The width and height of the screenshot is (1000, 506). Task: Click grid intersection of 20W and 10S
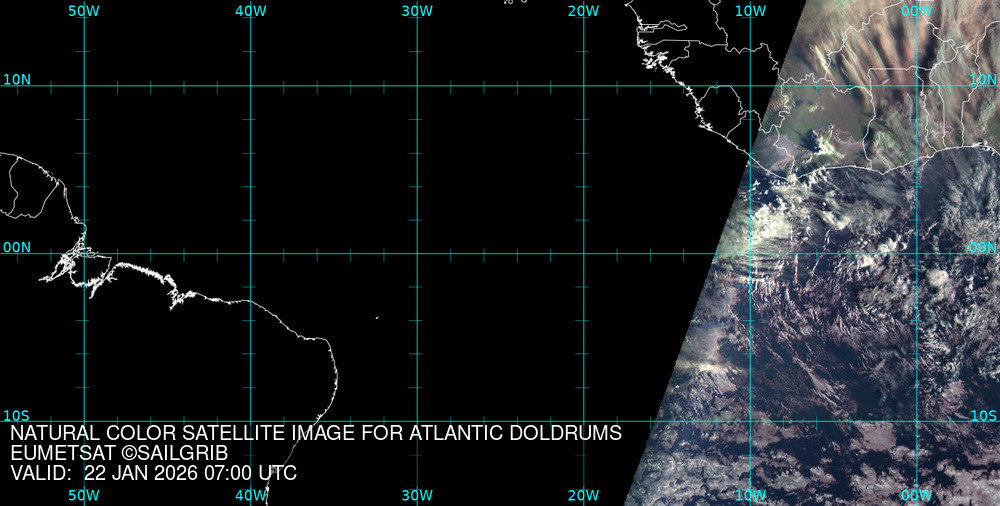point(583,421)
